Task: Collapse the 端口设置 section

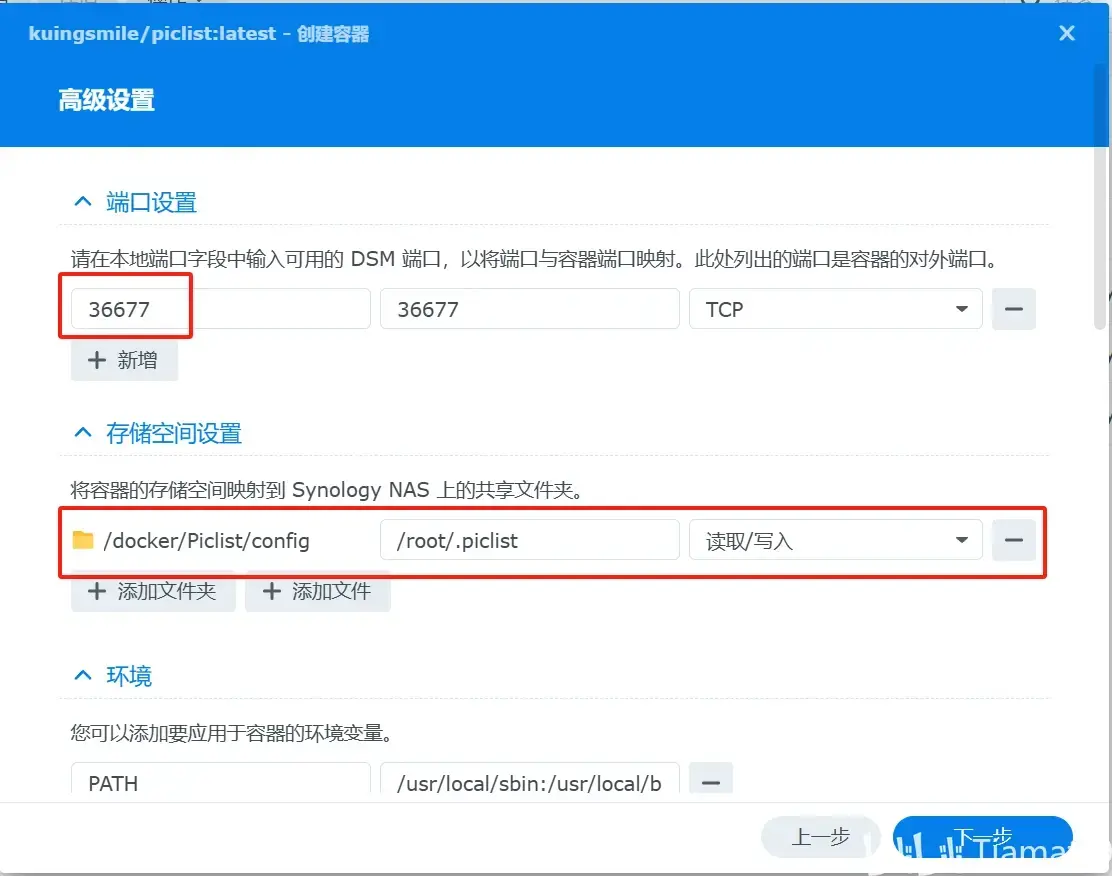Action: [x=82, y=200]
